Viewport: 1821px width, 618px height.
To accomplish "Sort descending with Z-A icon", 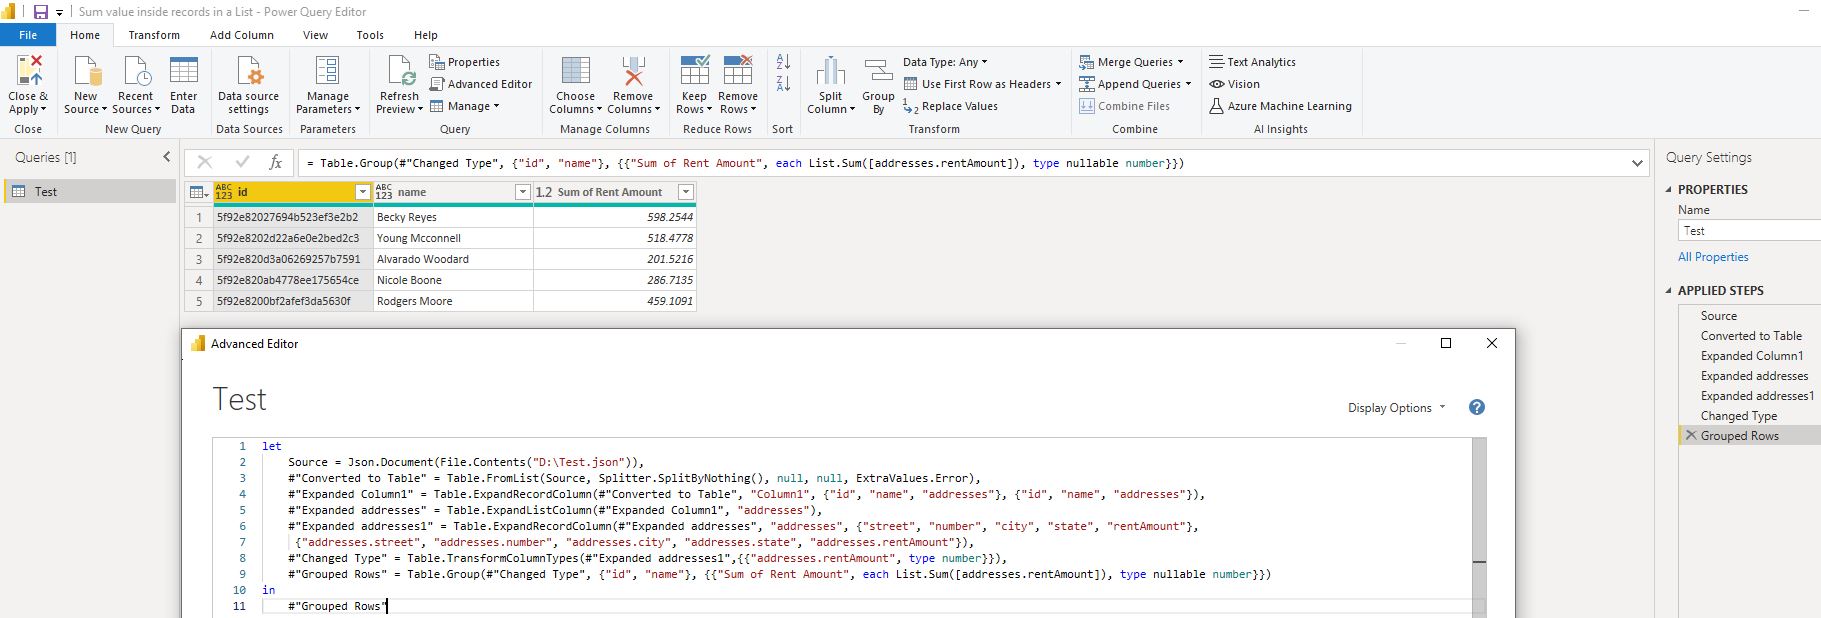I will pos(783,84).
